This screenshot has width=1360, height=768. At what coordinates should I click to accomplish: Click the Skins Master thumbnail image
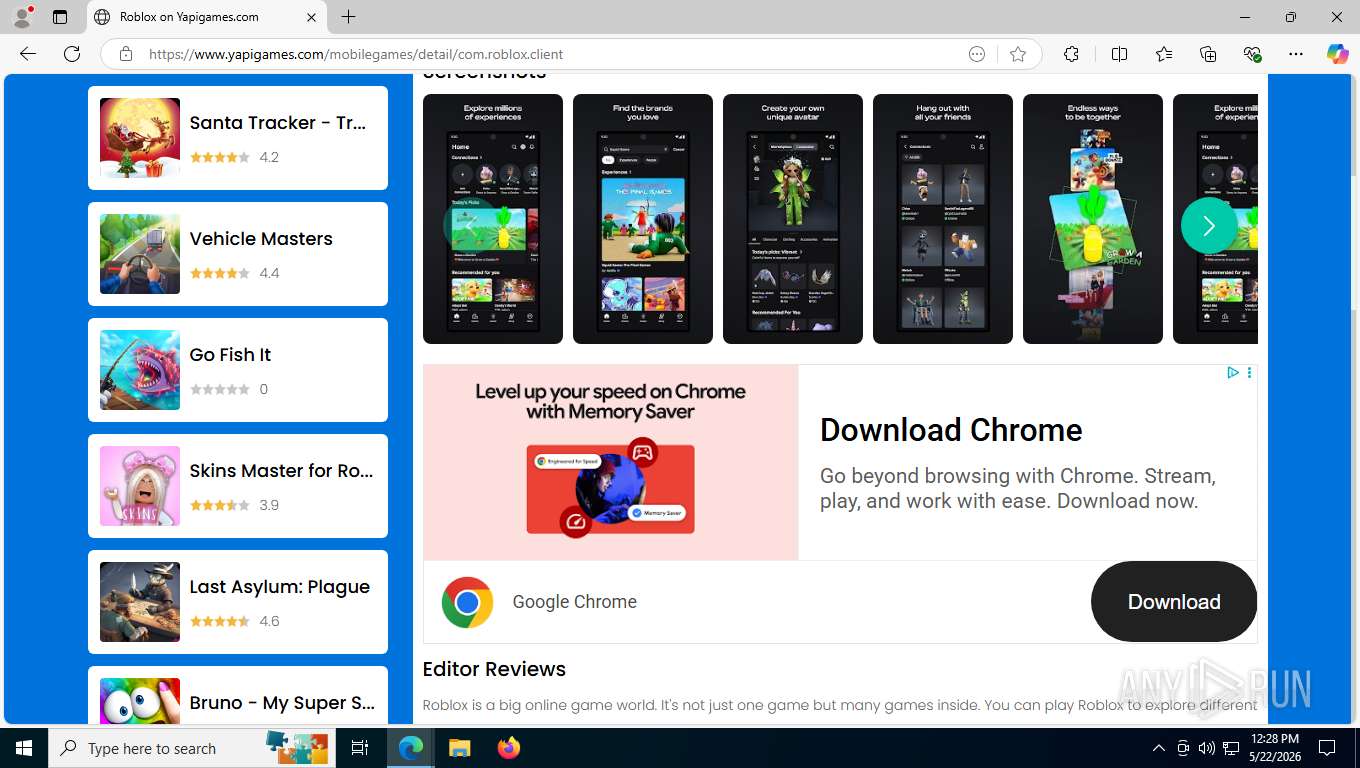pyautogui.click(x=140, y=486)
